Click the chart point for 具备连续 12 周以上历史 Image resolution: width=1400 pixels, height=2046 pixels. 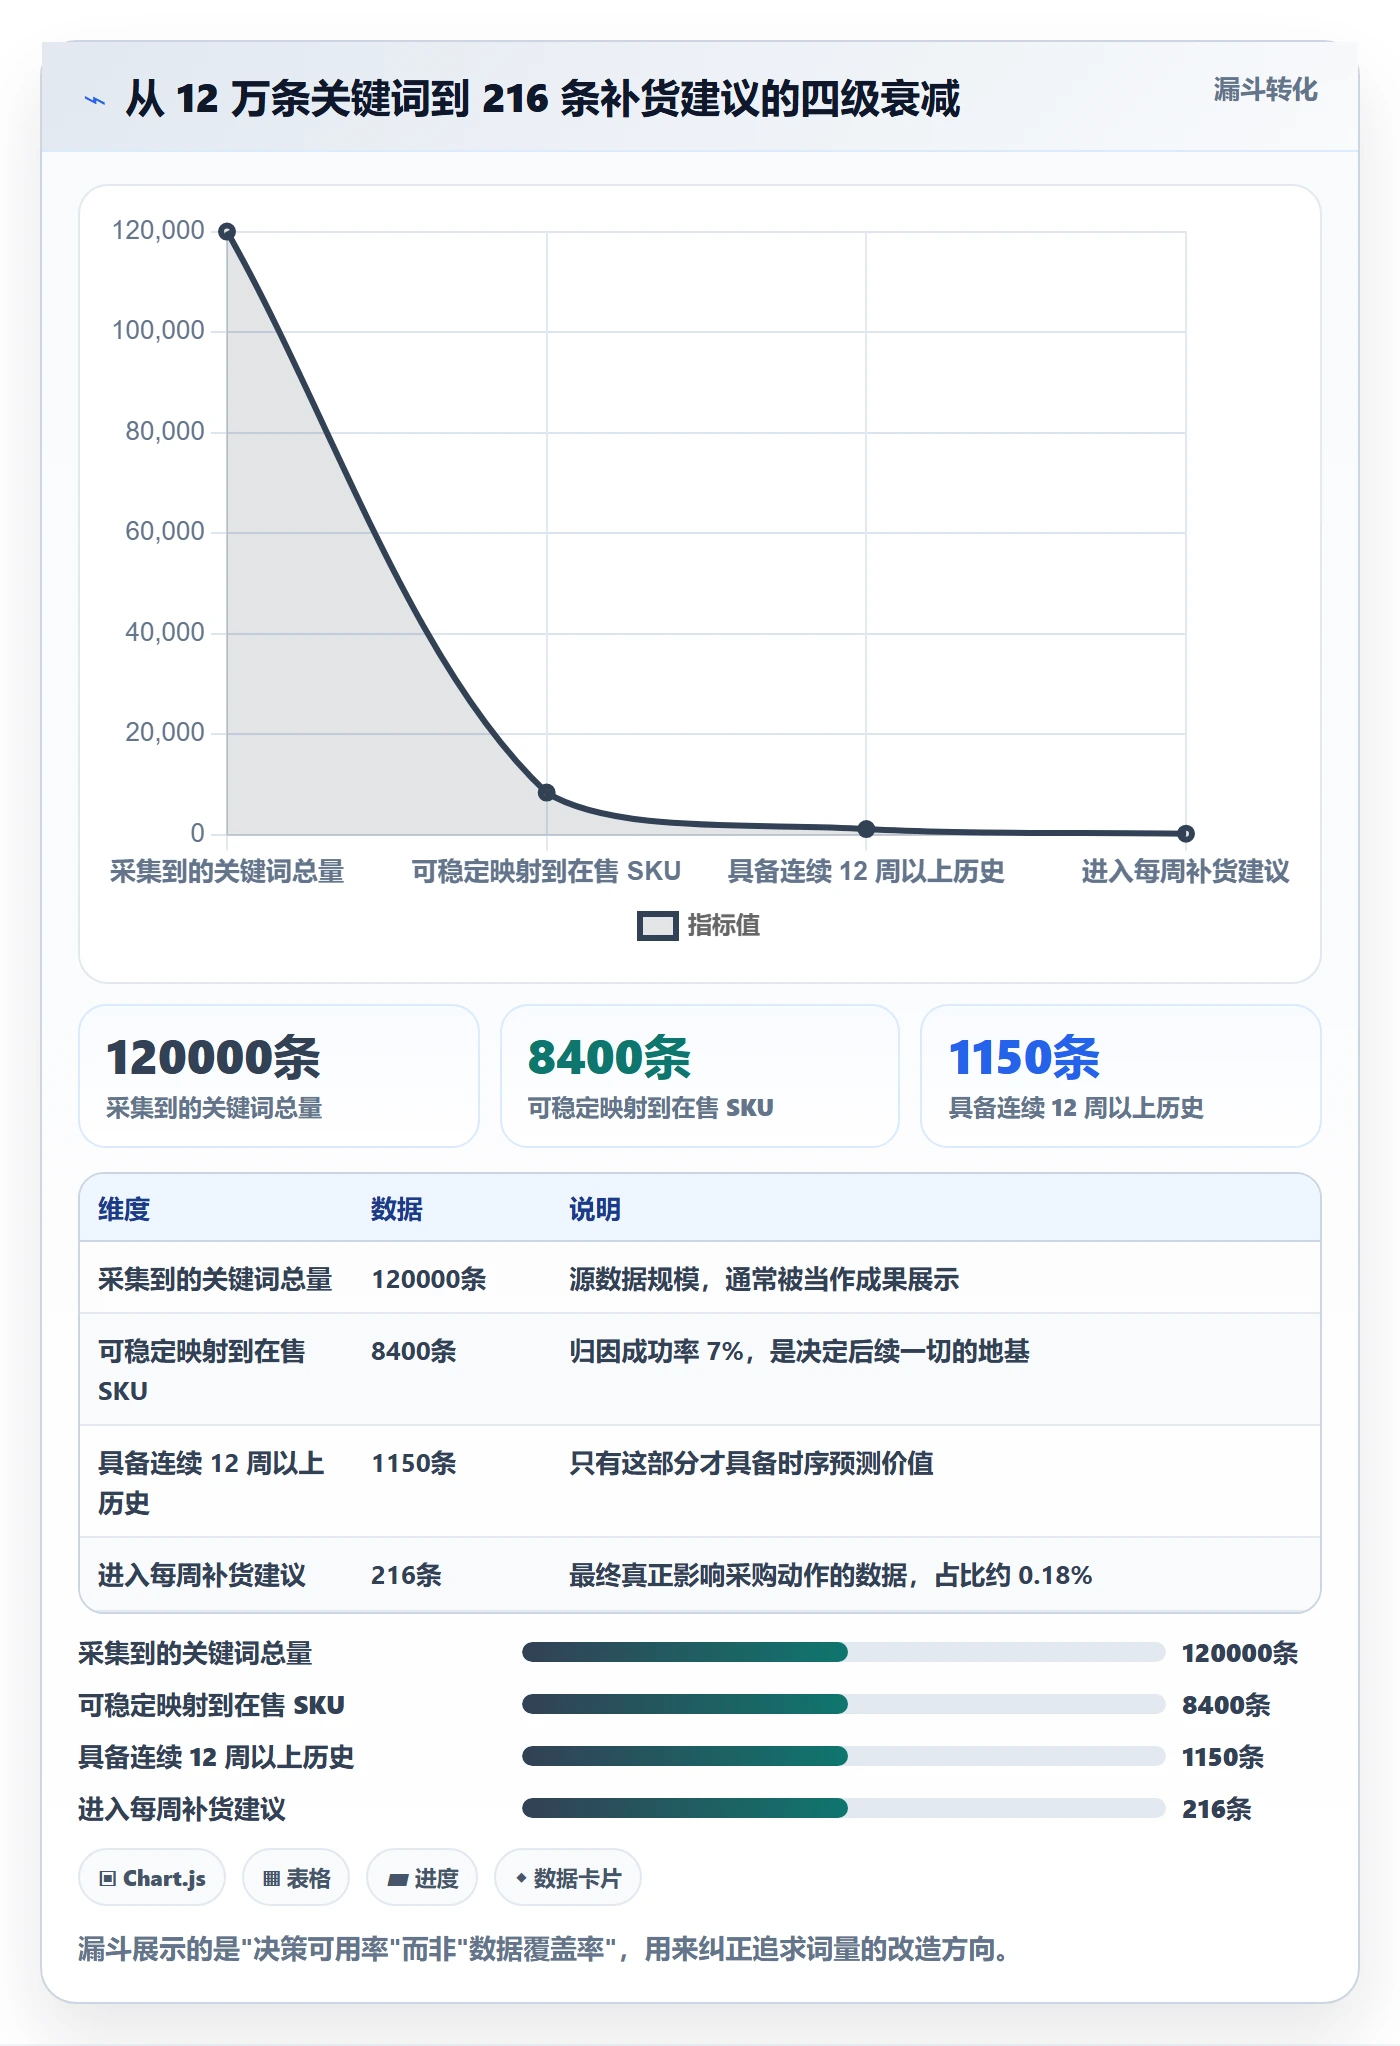click(866, 829)
